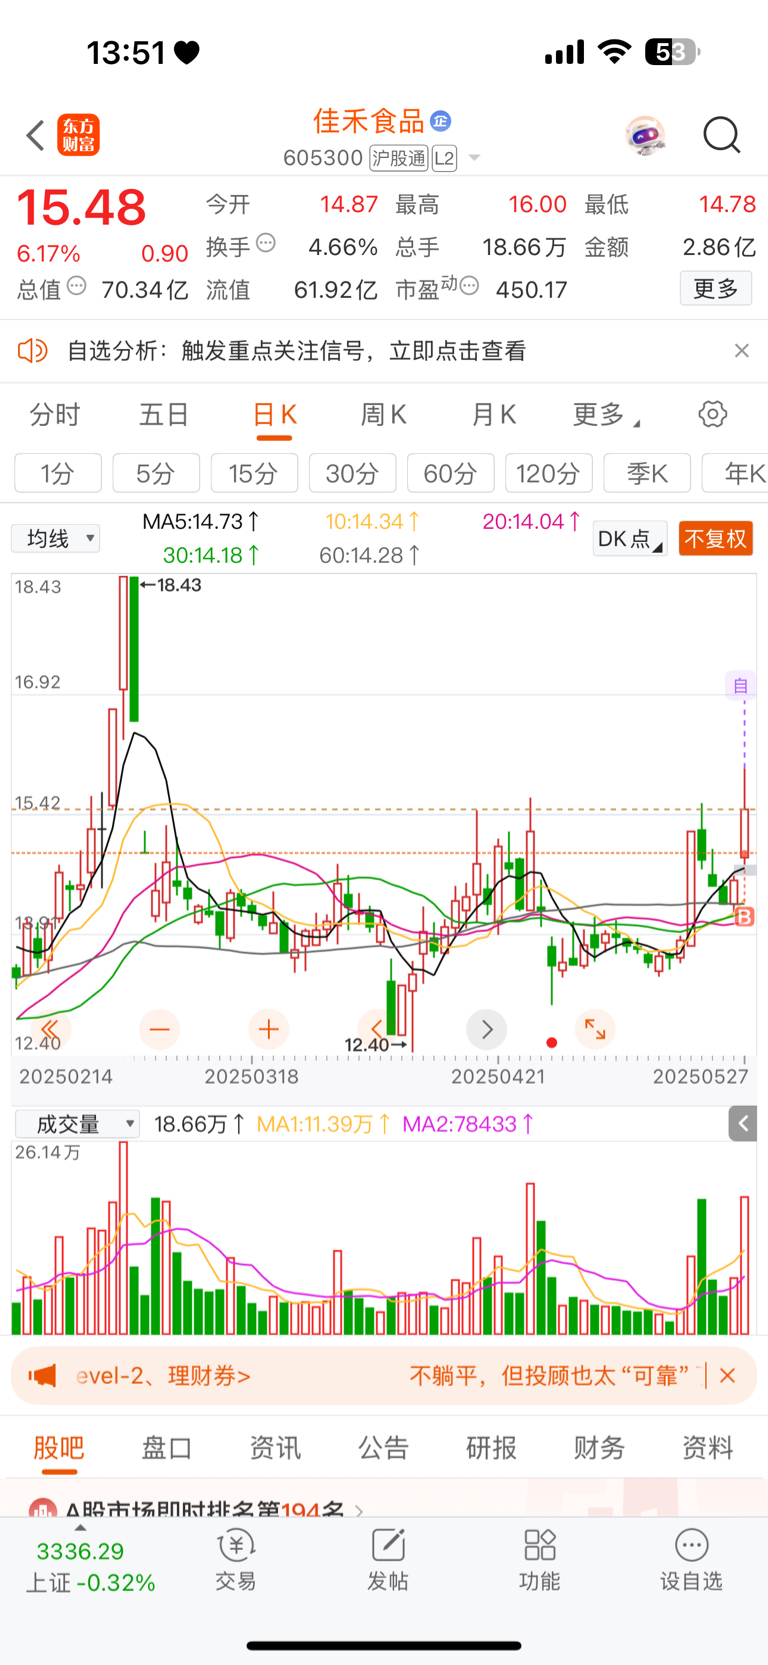
Task: Open the 股吧 tab
Action: [x=59, y=1447]
